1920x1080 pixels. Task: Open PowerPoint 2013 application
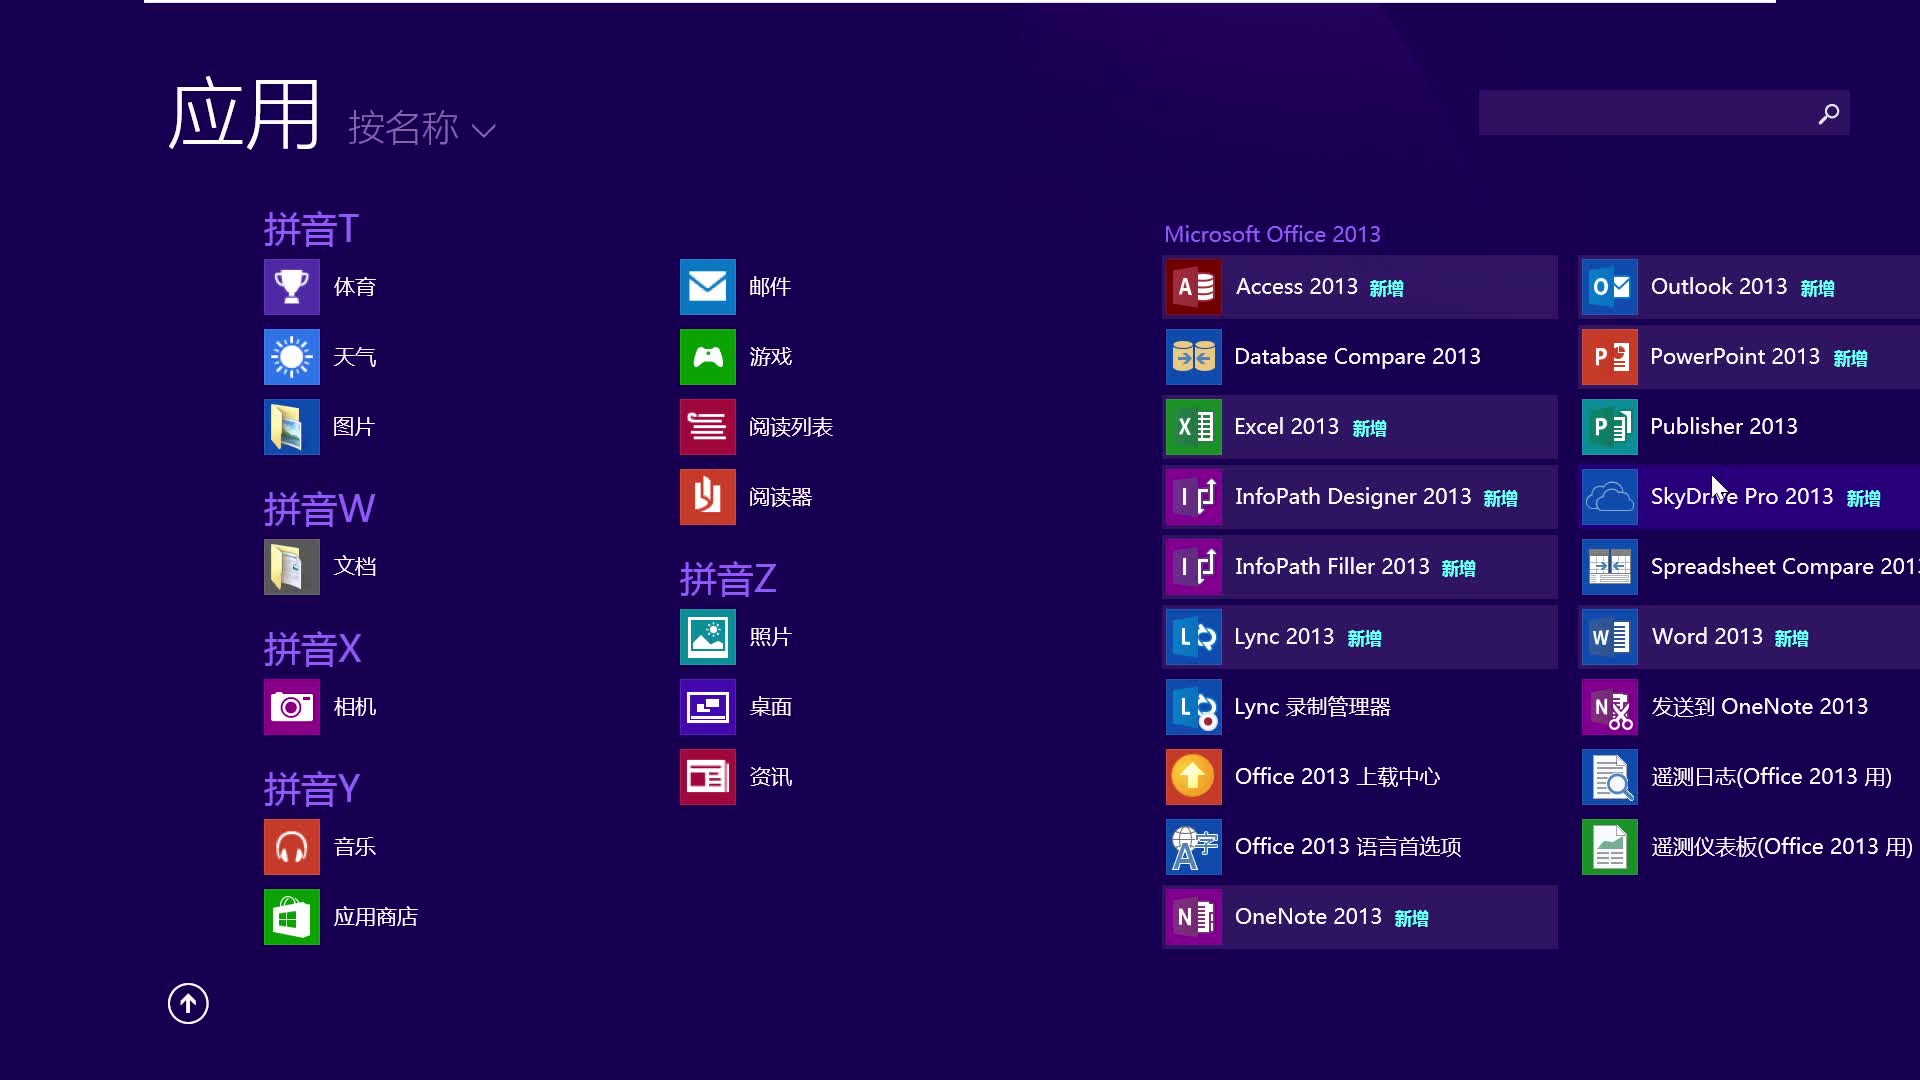tap(1734, 356)
